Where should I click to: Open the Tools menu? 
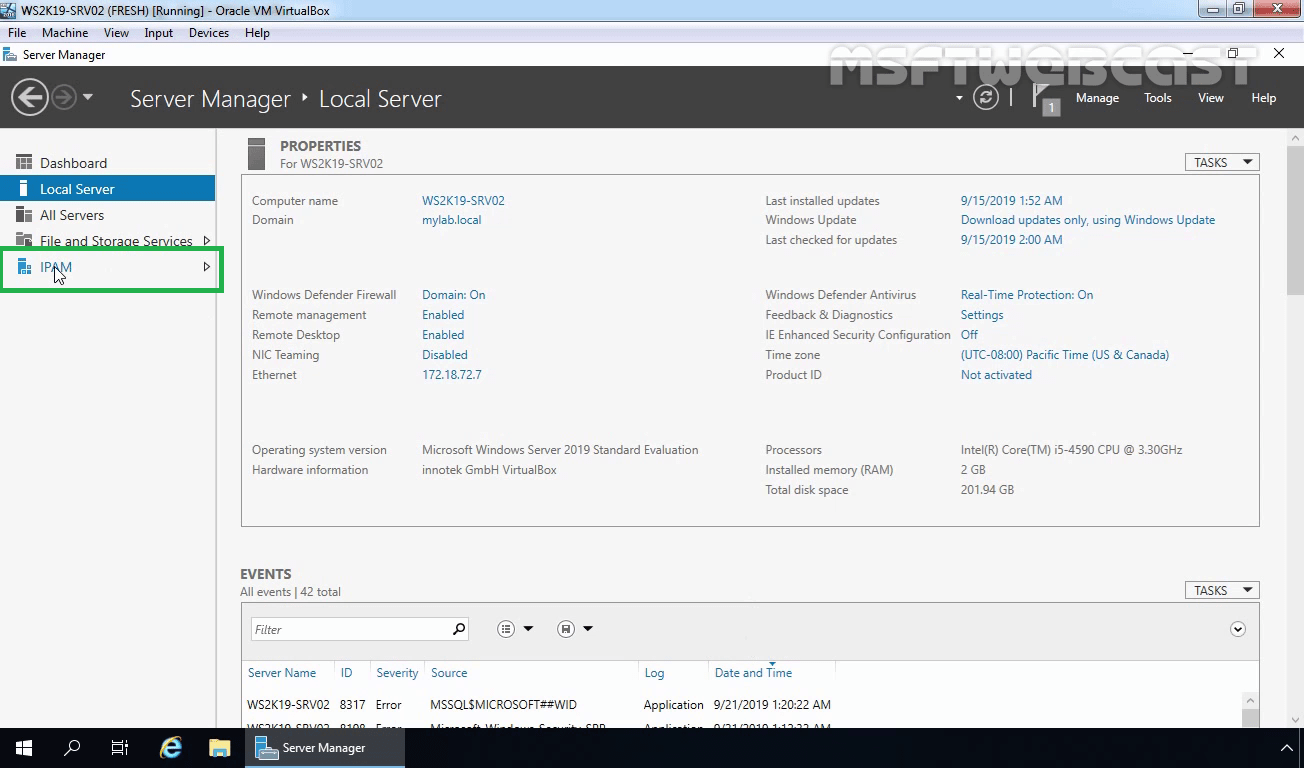(x=1158, y=98)
